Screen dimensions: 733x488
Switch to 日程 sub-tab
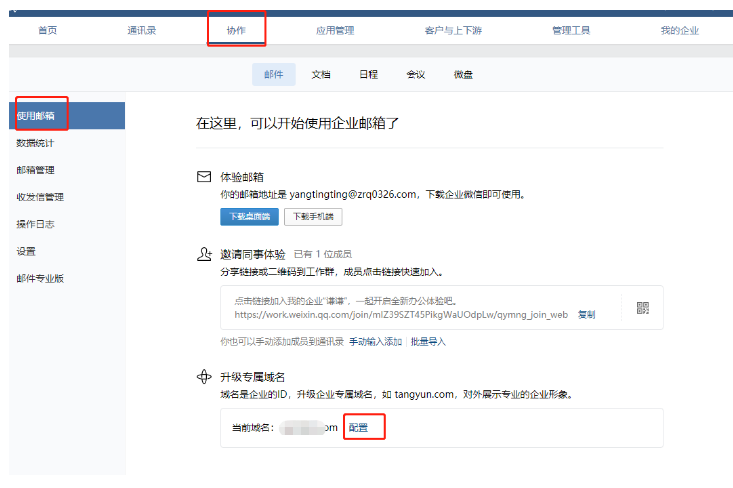click(x=368, y=74)
